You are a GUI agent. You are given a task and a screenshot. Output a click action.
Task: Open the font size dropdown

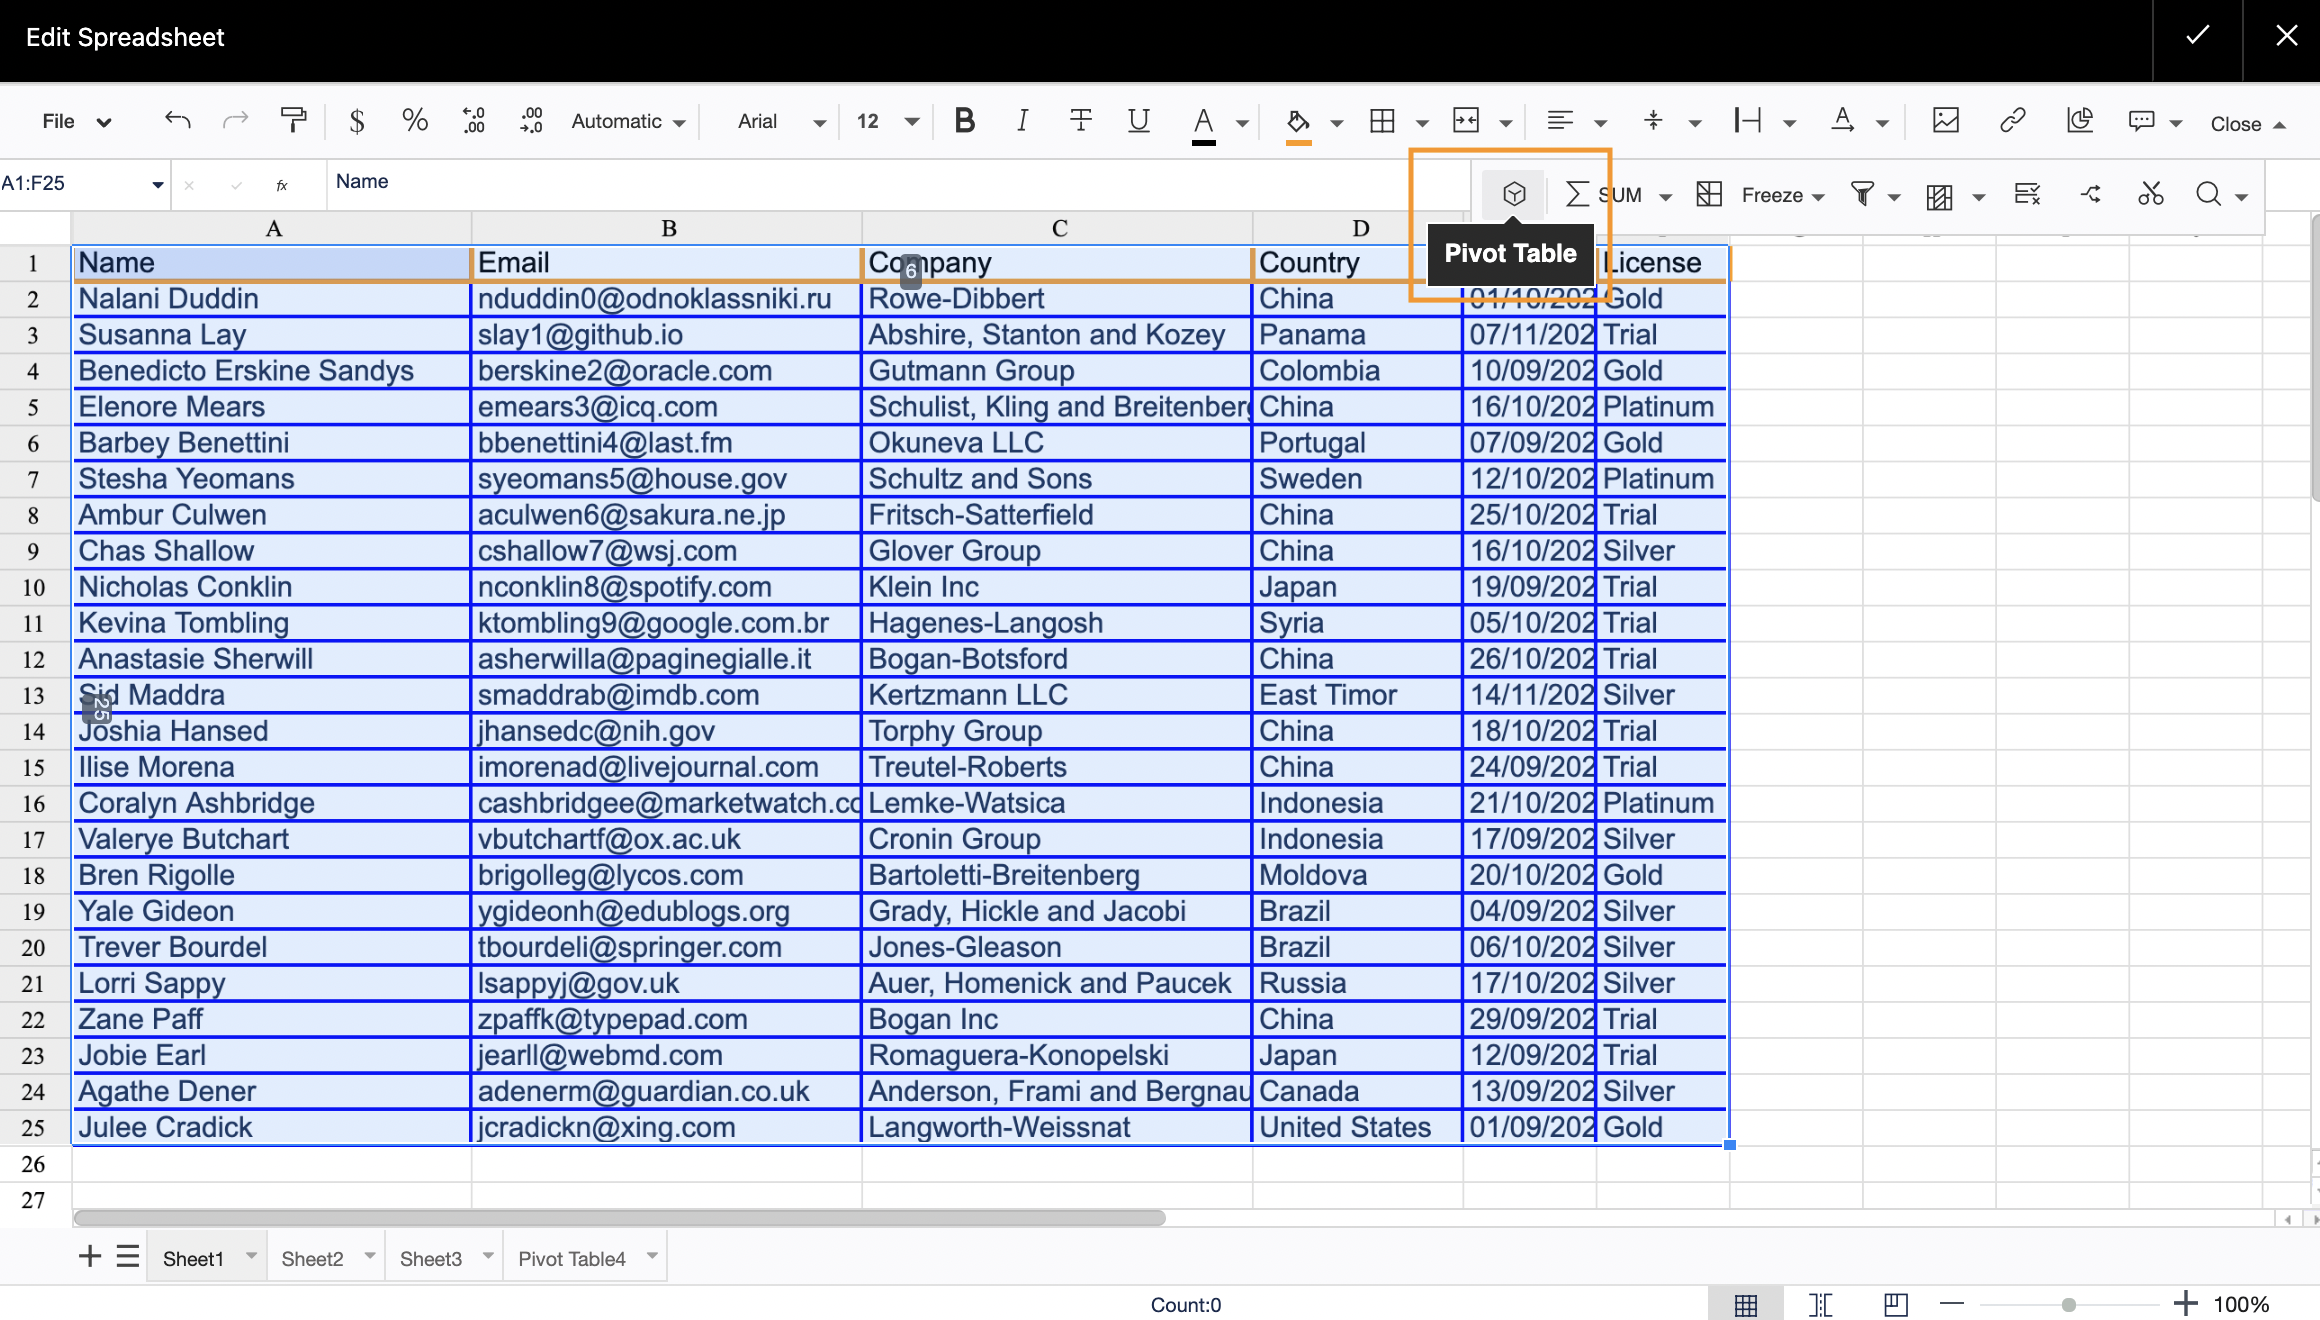click(x=885, y=121)
